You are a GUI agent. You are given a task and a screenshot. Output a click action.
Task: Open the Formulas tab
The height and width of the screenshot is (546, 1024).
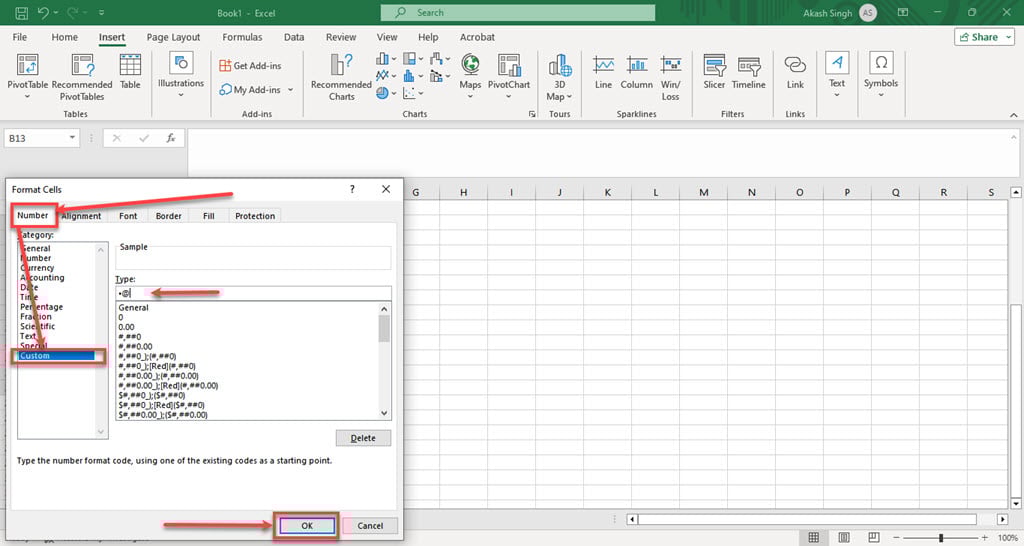pos(242,37)
